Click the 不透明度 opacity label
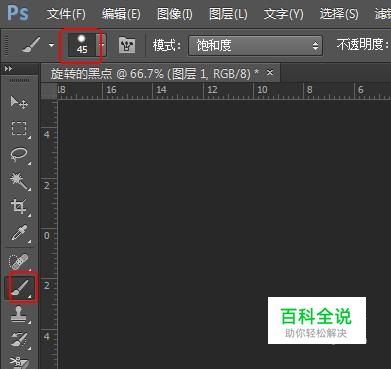 pos(363,44)
